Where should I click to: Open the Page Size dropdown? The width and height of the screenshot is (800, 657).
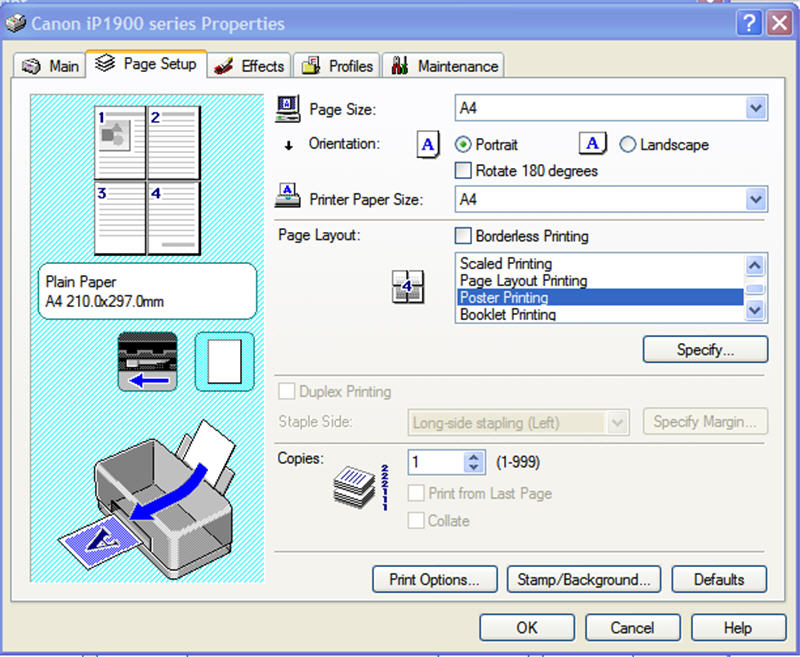pyautogui.click(x=755, y=108)
